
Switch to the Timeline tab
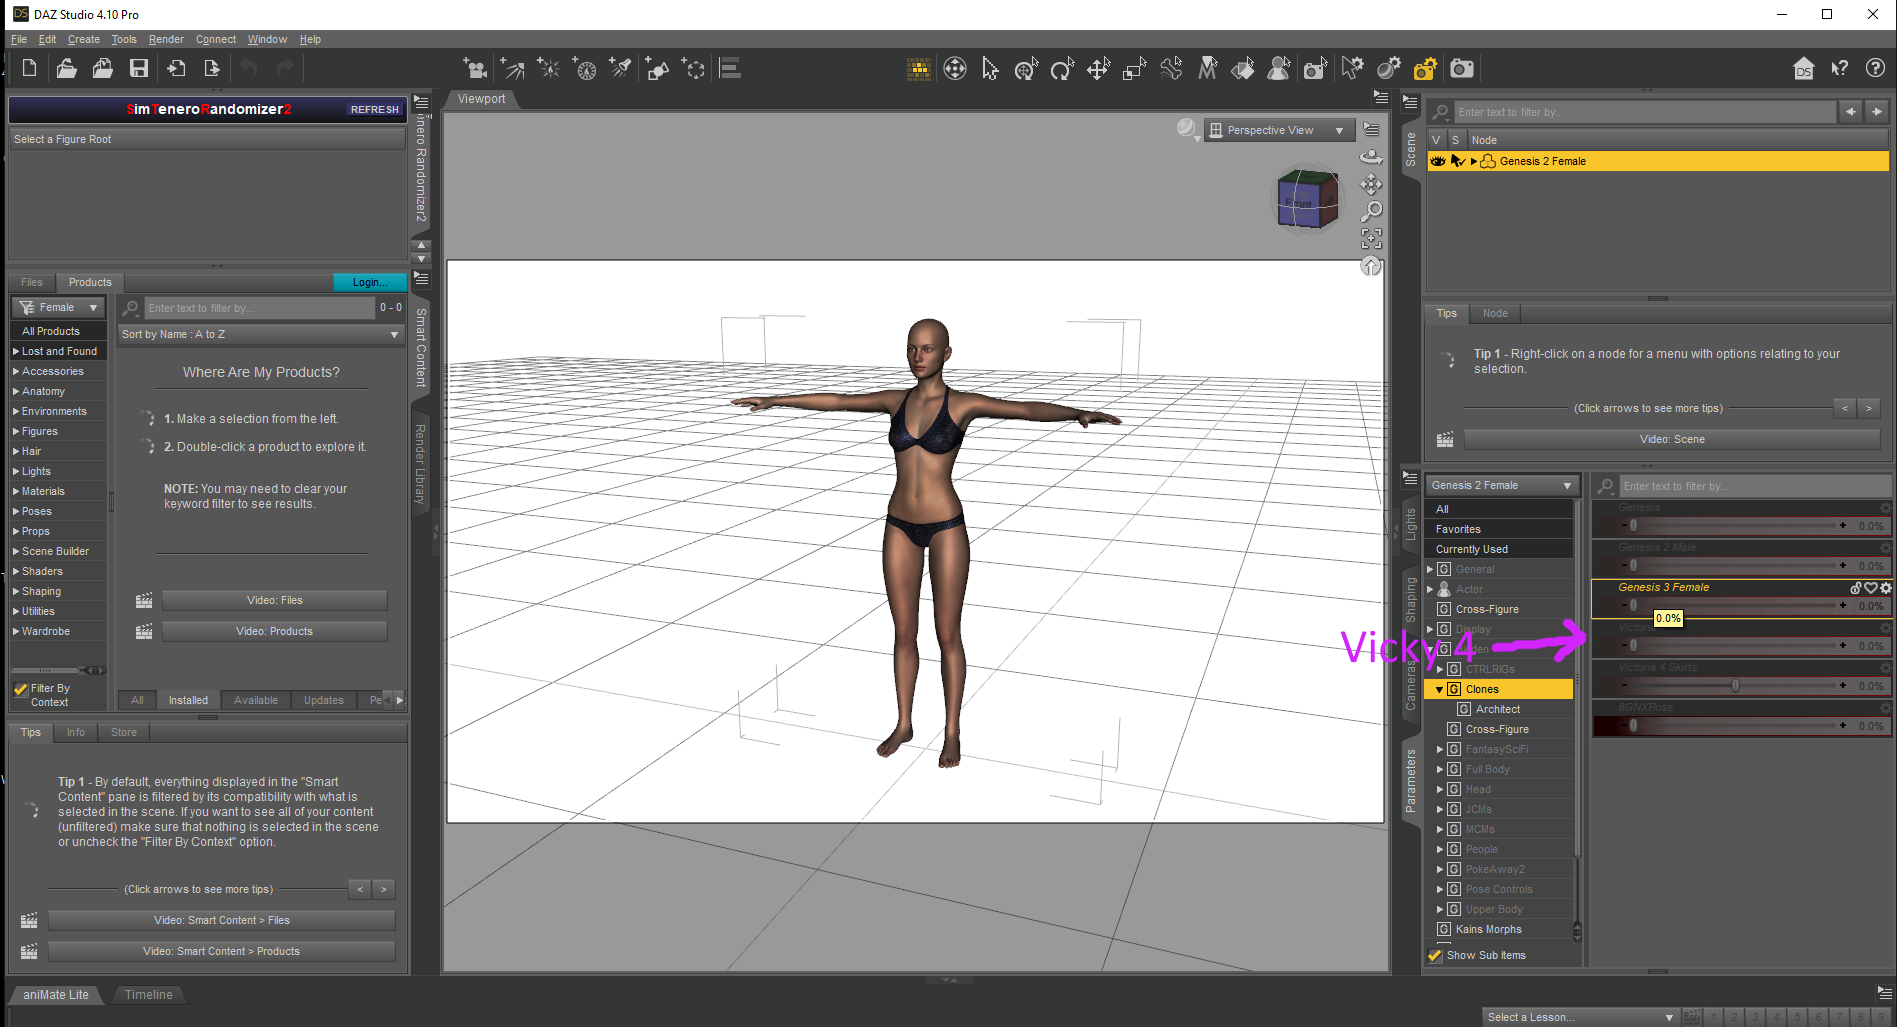point(149,994)
